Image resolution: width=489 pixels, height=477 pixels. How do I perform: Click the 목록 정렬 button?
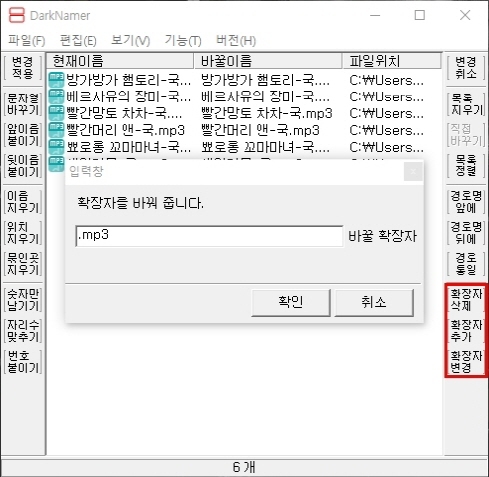click(466, 166)
